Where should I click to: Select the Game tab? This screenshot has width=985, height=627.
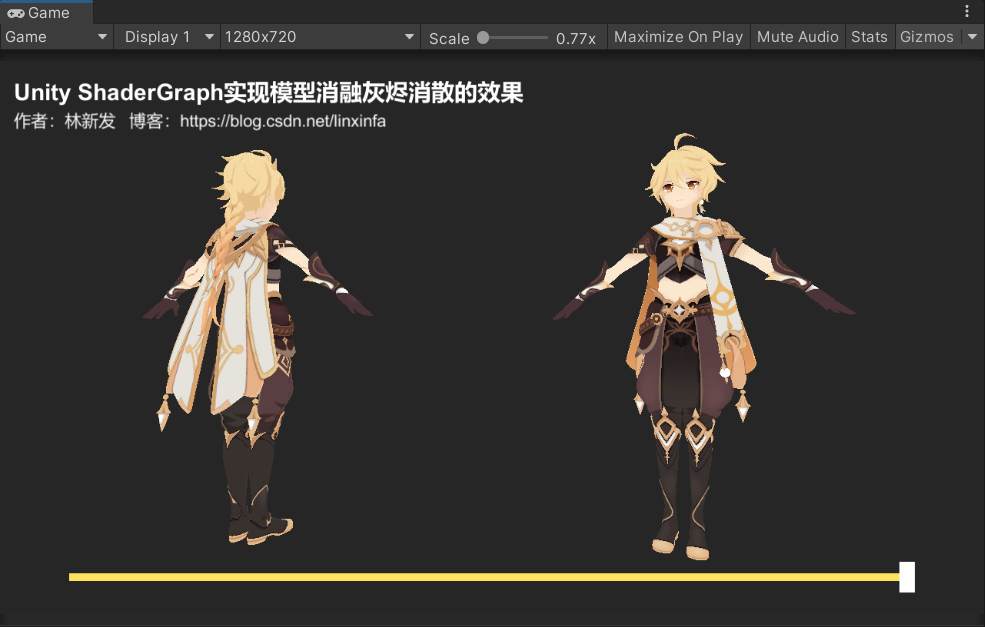pos(45,13)
